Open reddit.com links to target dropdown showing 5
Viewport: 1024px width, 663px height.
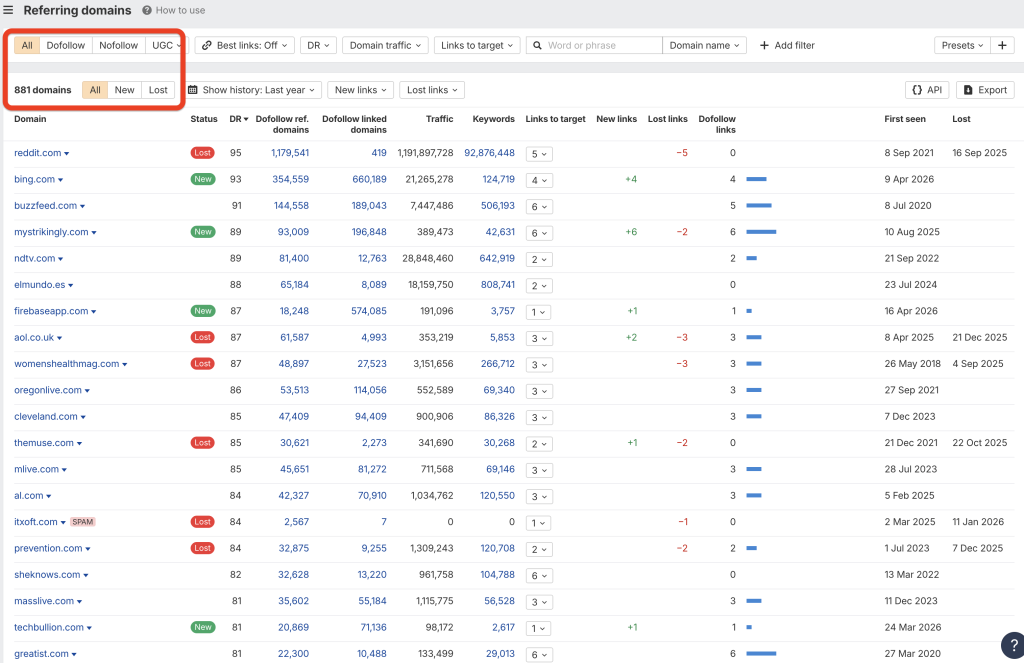point(539,154)
